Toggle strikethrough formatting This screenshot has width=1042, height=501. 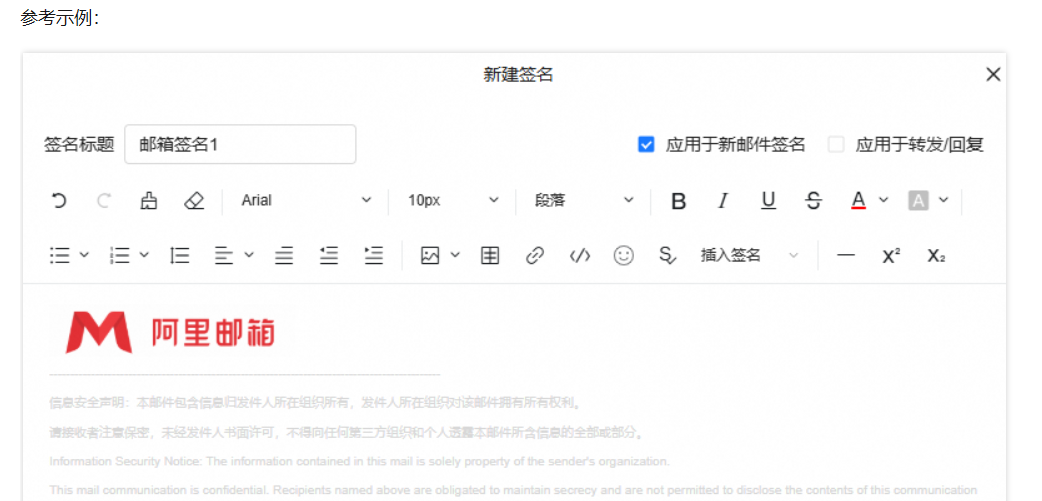click(813, 201)
